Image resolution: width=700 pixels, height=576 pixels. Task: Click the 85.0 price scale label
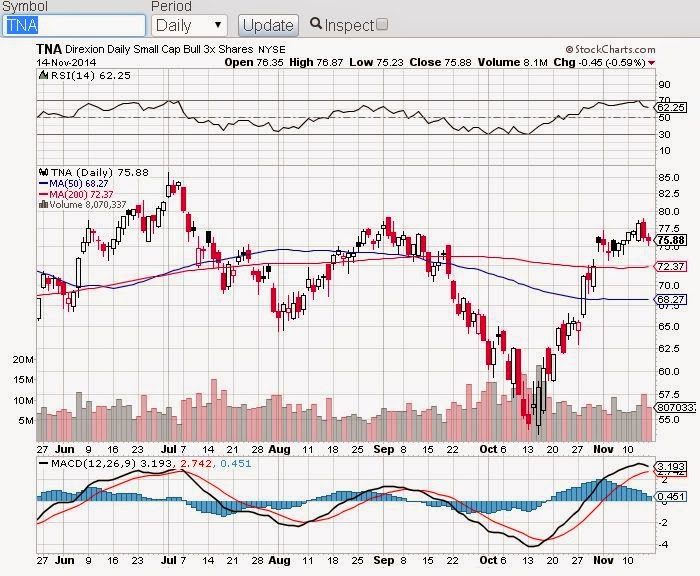(669, 177)
